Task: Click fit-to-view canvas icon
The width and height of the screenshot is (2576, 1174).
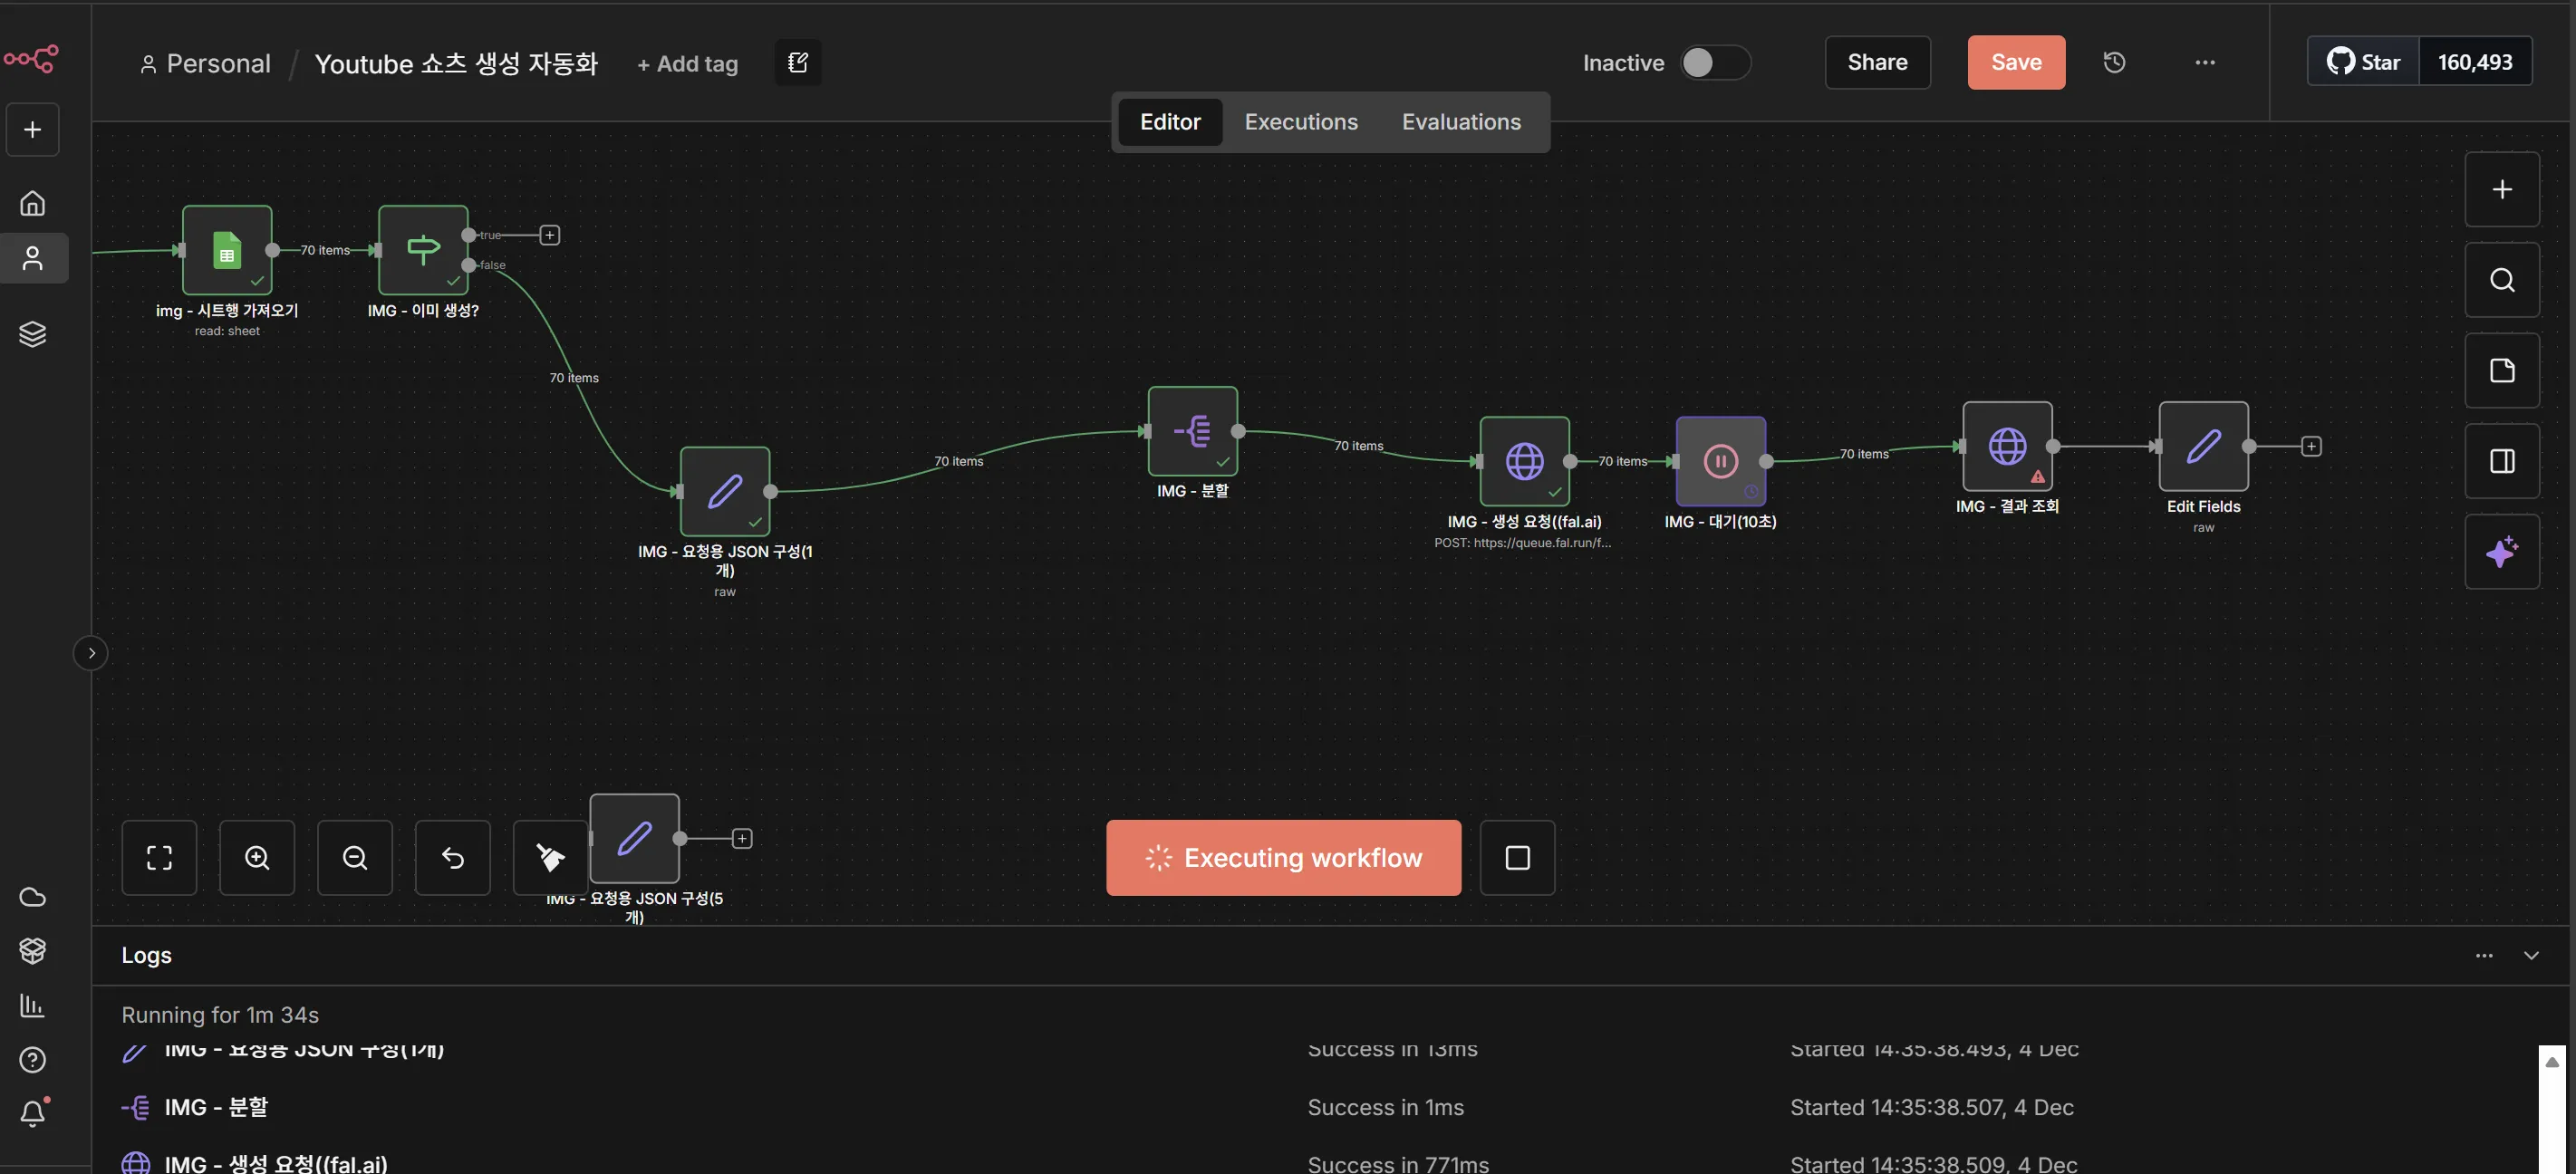Action: click(159, 858)
